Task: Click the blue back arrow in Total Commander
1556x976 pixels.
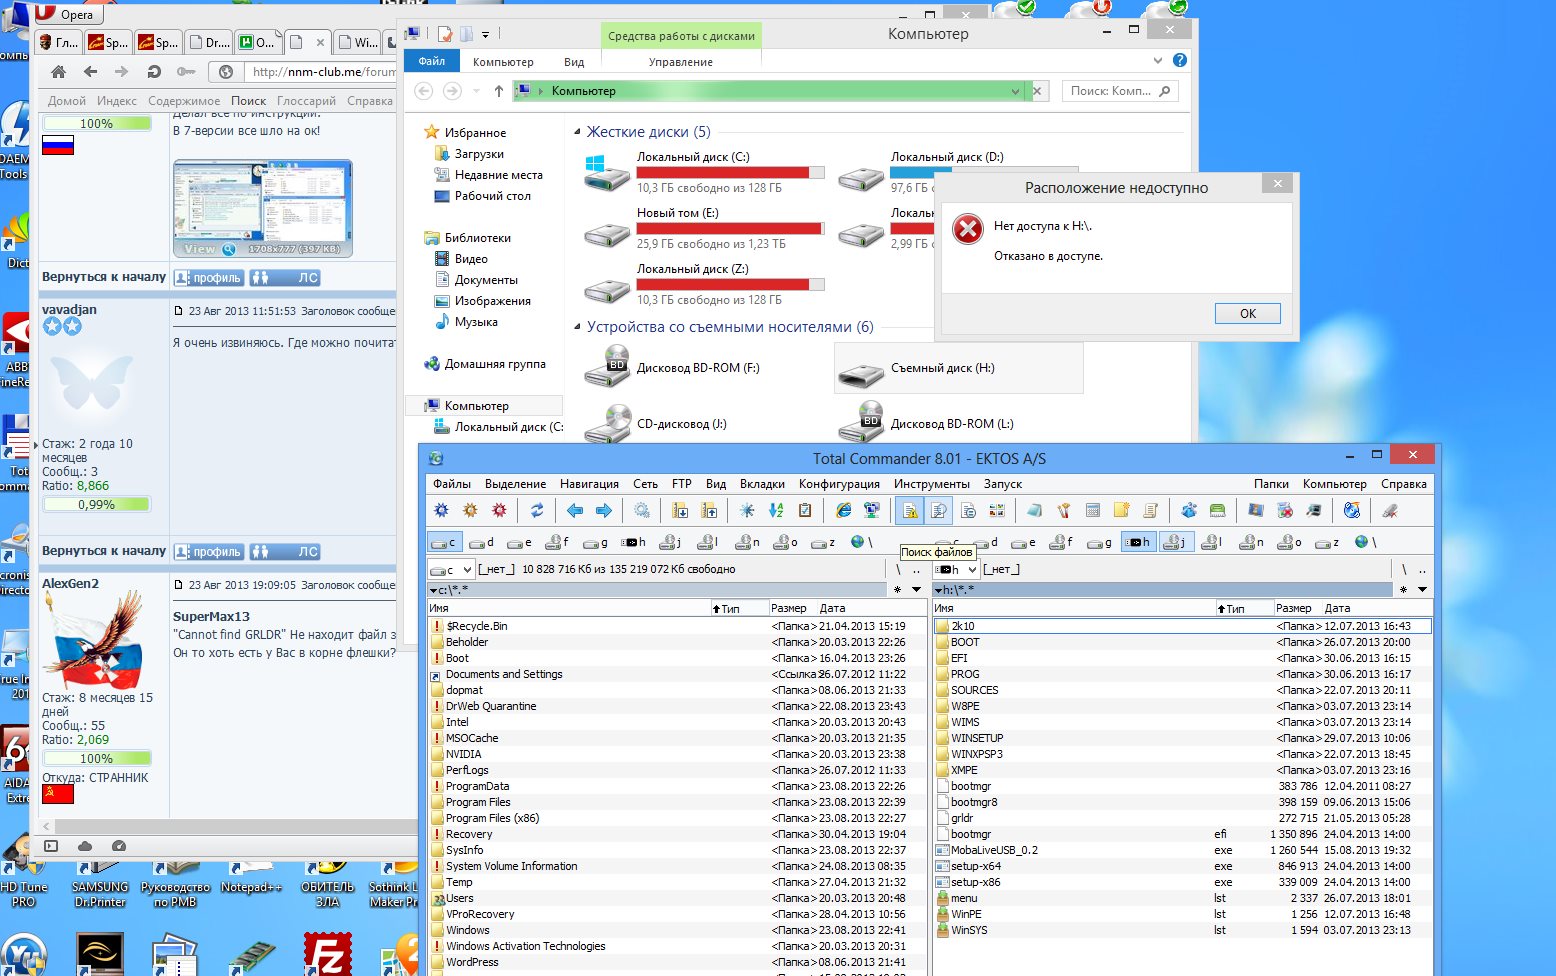Action: pyautogui.click(x=575, y=510)
